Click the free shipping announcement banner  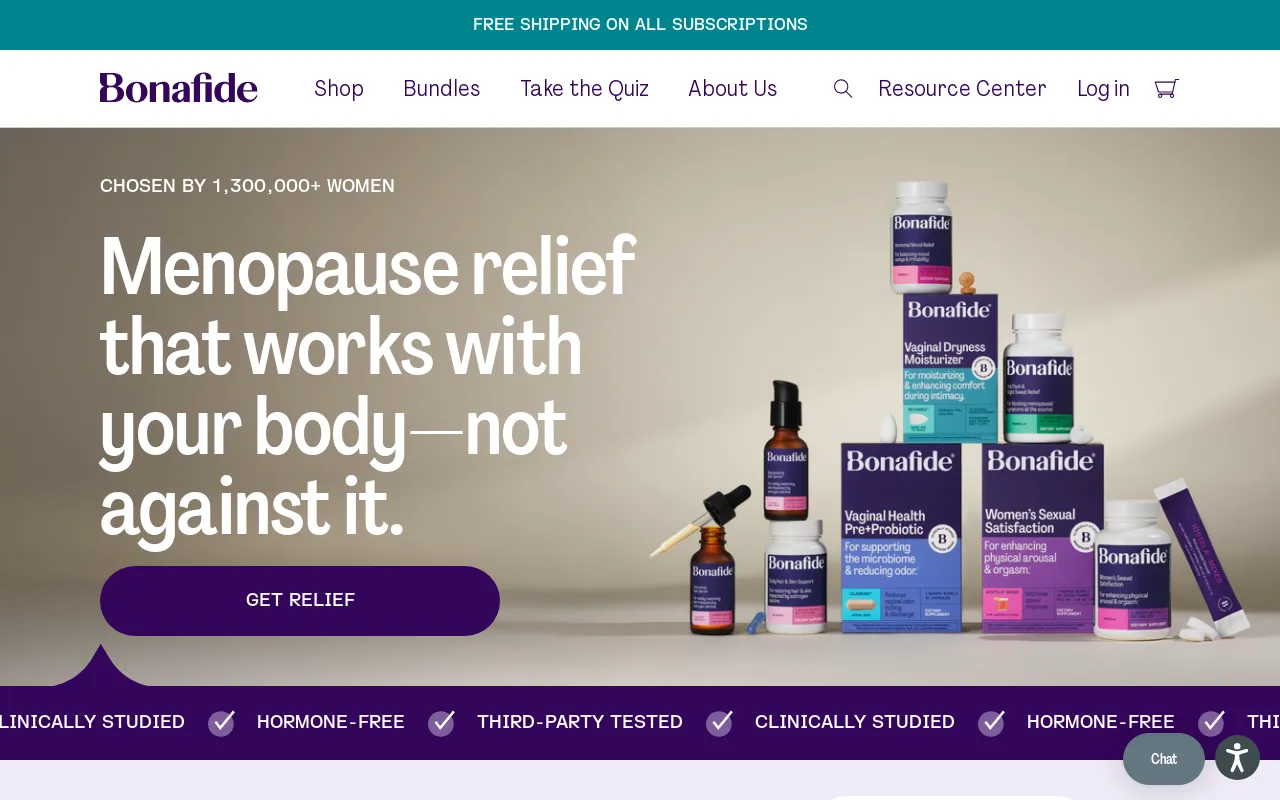[640, 25]
